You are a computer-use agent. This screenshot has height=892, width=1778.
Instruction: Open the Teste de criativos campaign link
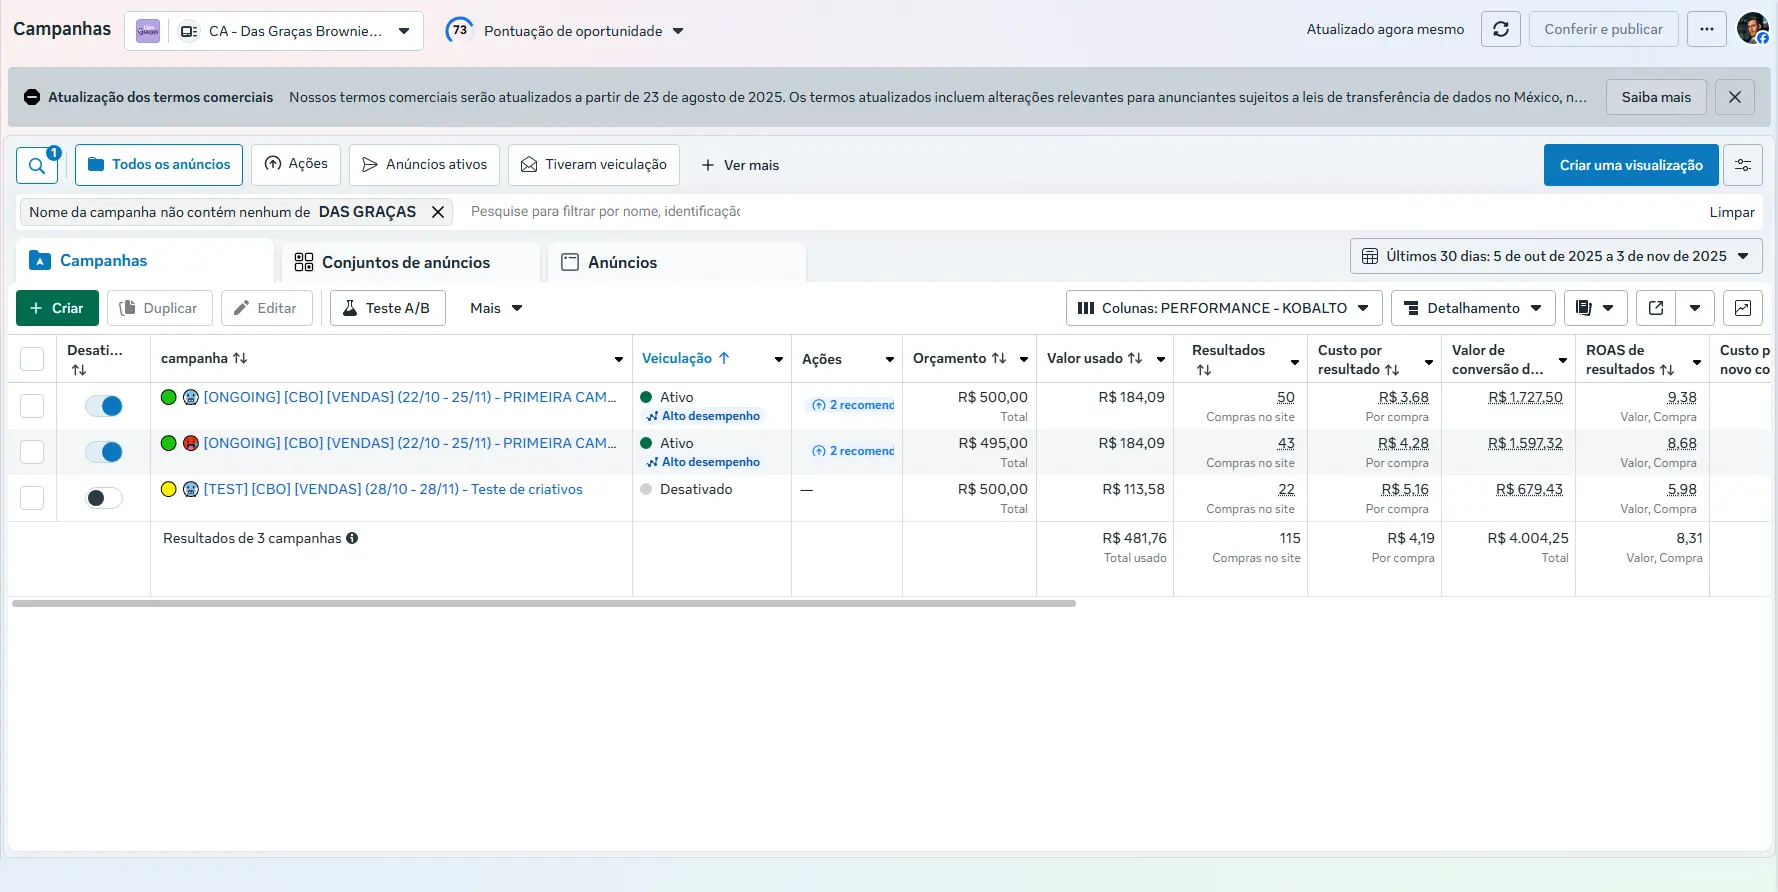click(392, 489)
